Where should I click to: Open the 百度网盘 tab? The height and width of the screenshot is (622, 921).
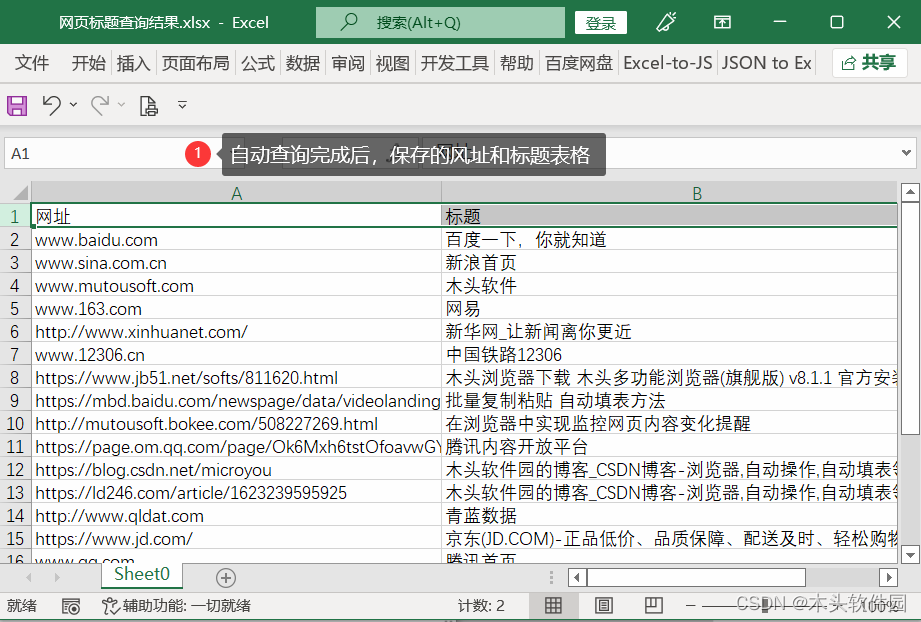579,63
